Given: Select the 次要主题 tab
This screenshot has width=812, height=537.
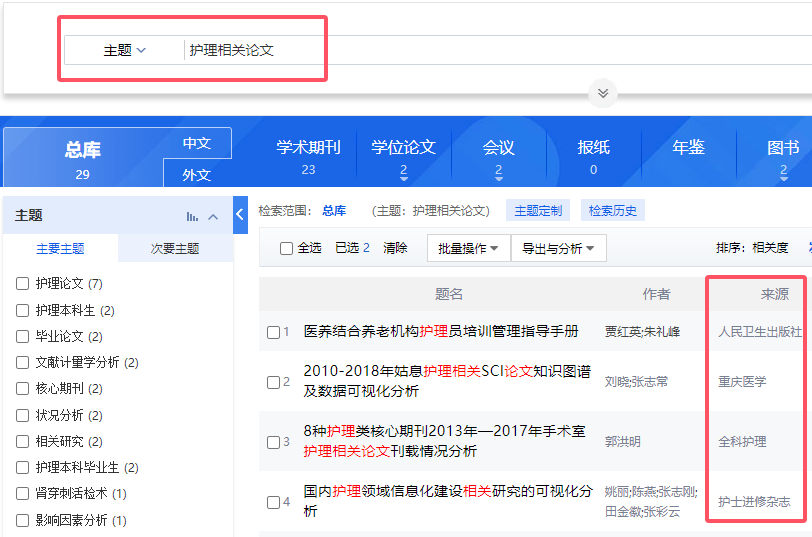Looking at the screenshot, I should 175,249.
